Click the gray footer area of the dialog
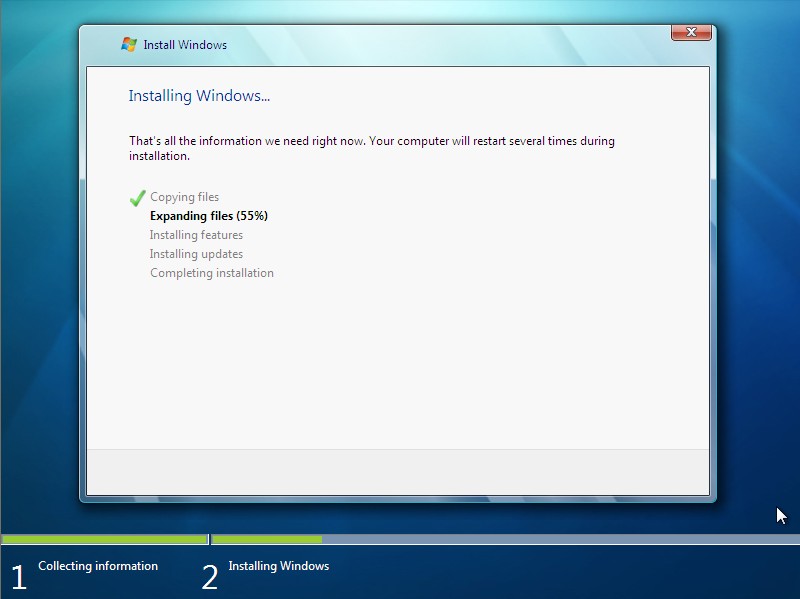Viewport: 800px width, 599px height. 400,475
